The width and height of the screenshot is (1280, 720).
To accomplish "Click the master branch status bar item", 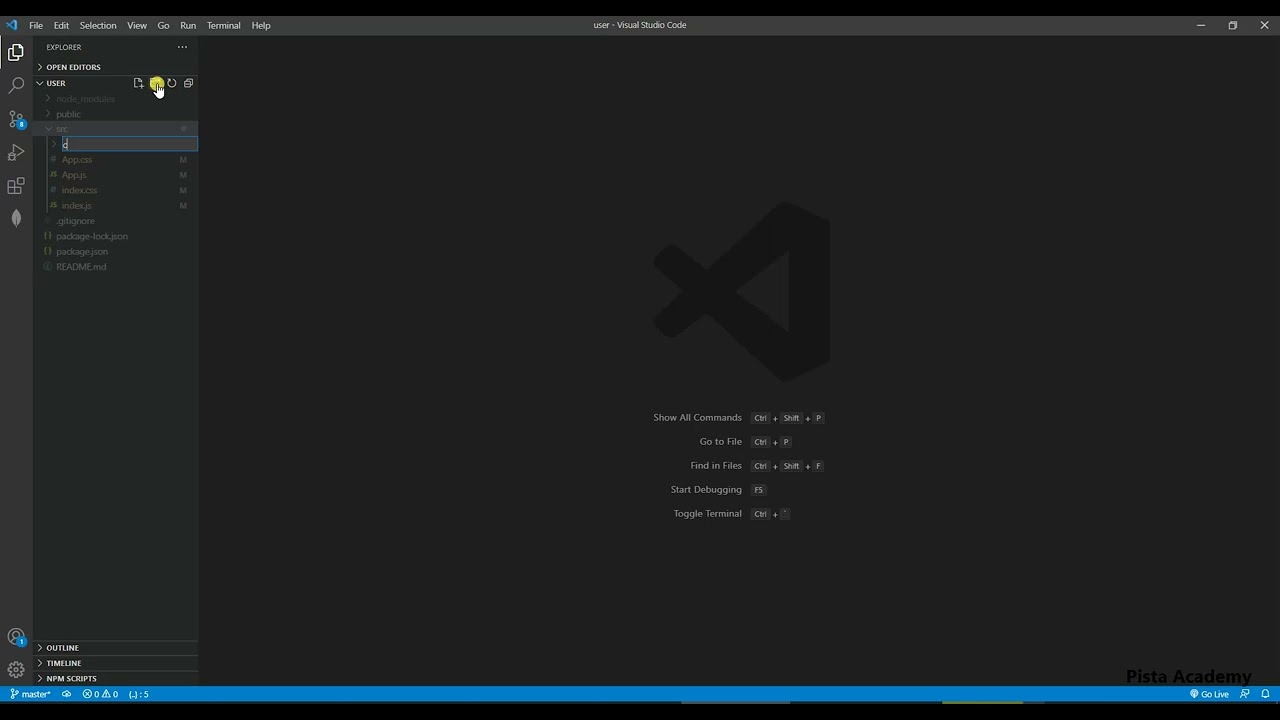I will (x=31, y=694).
